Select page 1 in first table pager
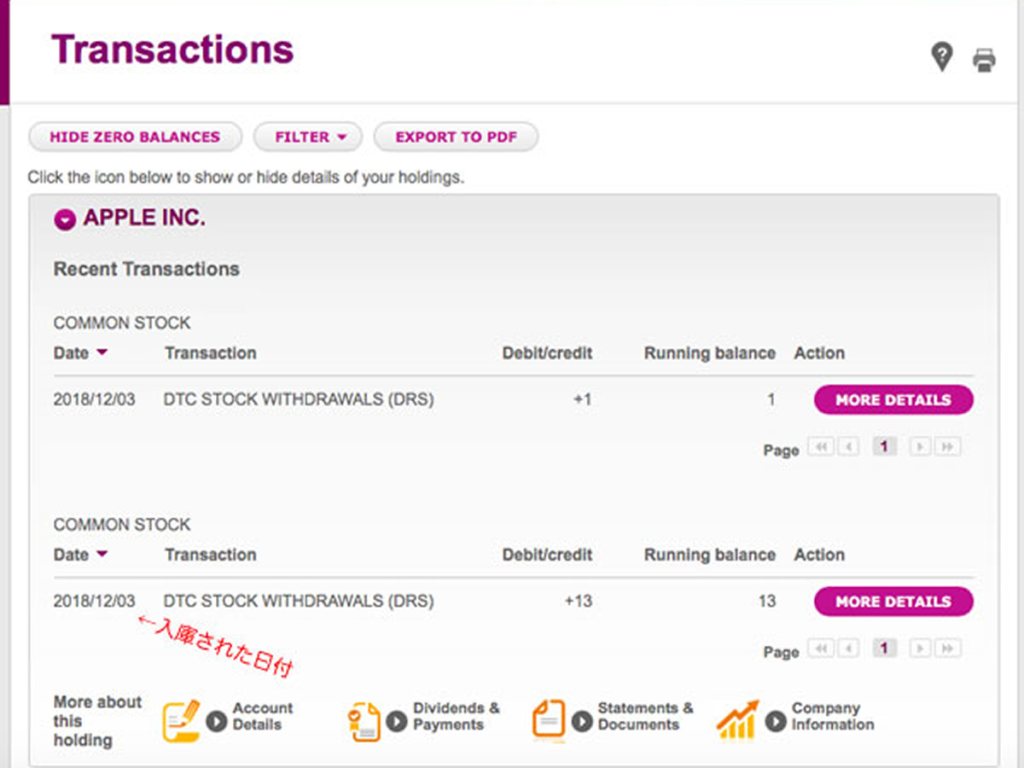 point(884,447)
